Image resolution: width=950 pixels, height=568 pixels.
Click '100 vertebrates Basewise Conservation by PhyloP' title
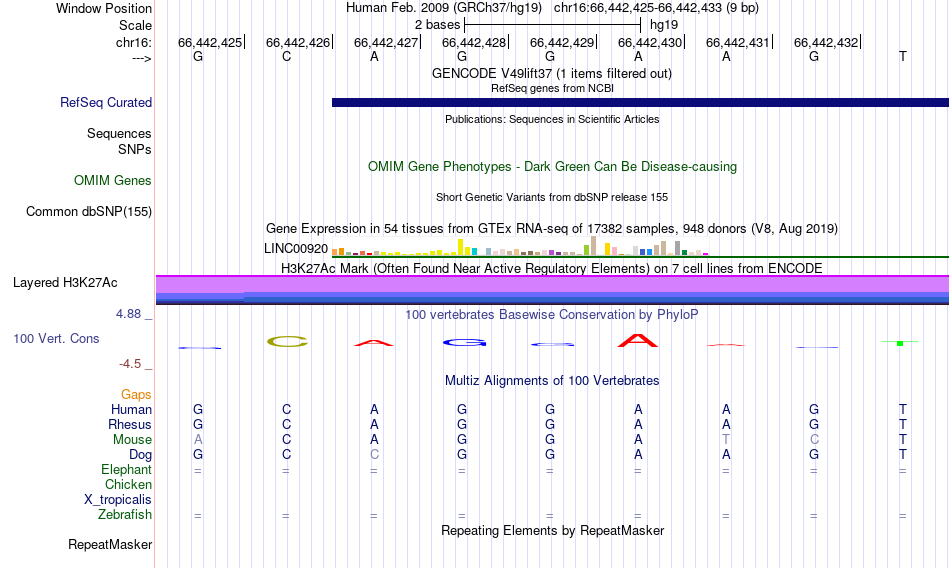tap(552, 315)
